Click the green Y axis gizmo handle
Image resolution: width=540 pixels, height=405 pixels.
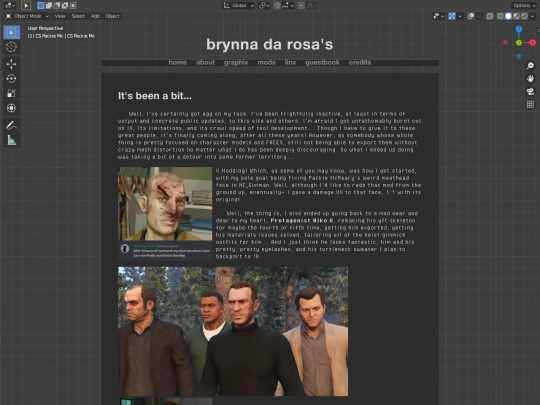[x=519, y=43]
